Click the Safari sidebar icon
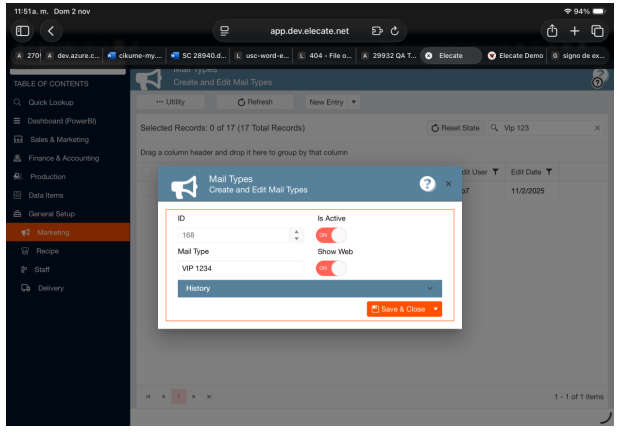Viewport: 620px width, 433px height. [x=22, y=31]
